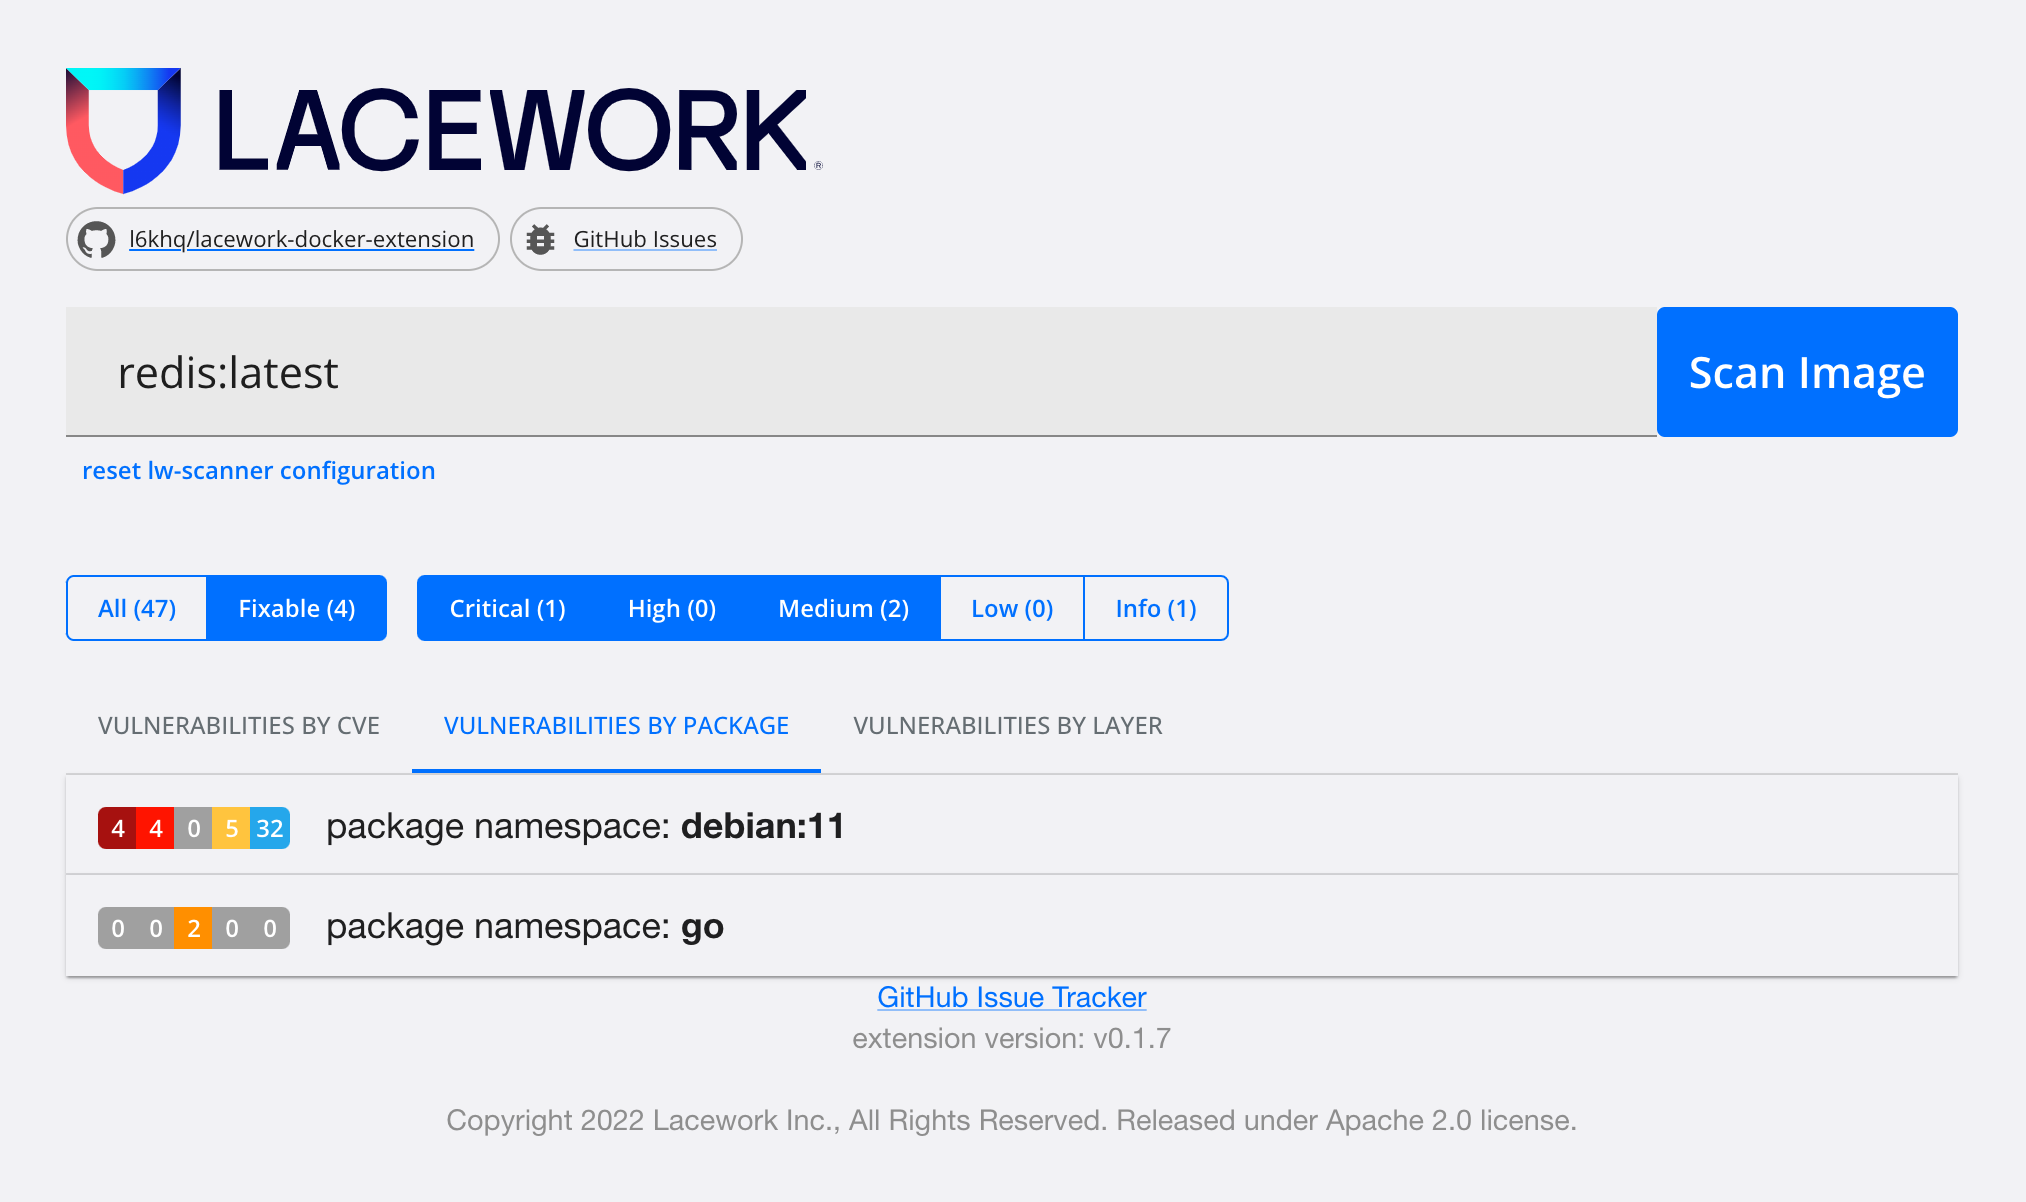The width and height of the screenshot is (2026, 1202).
Task: Click the yellow 5 low badge
Action: point(231,828)
